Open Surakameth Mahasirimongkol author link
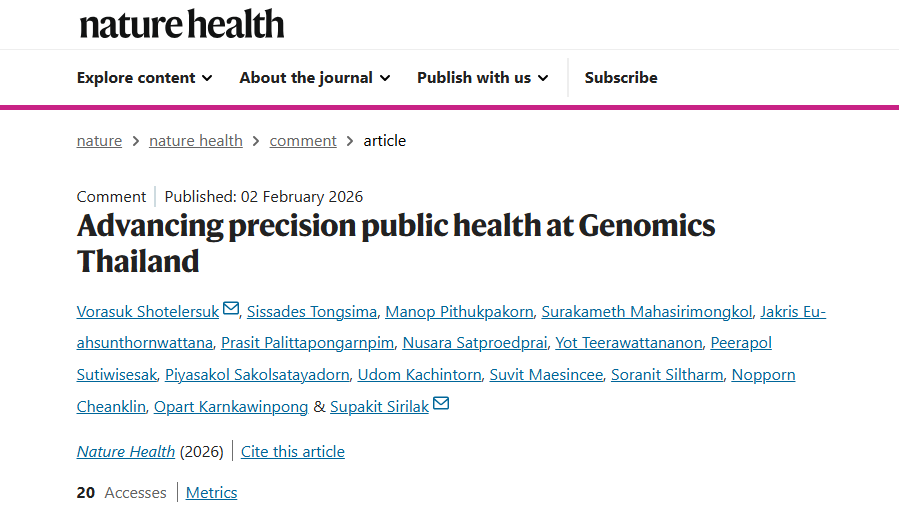 coord(646,312)
